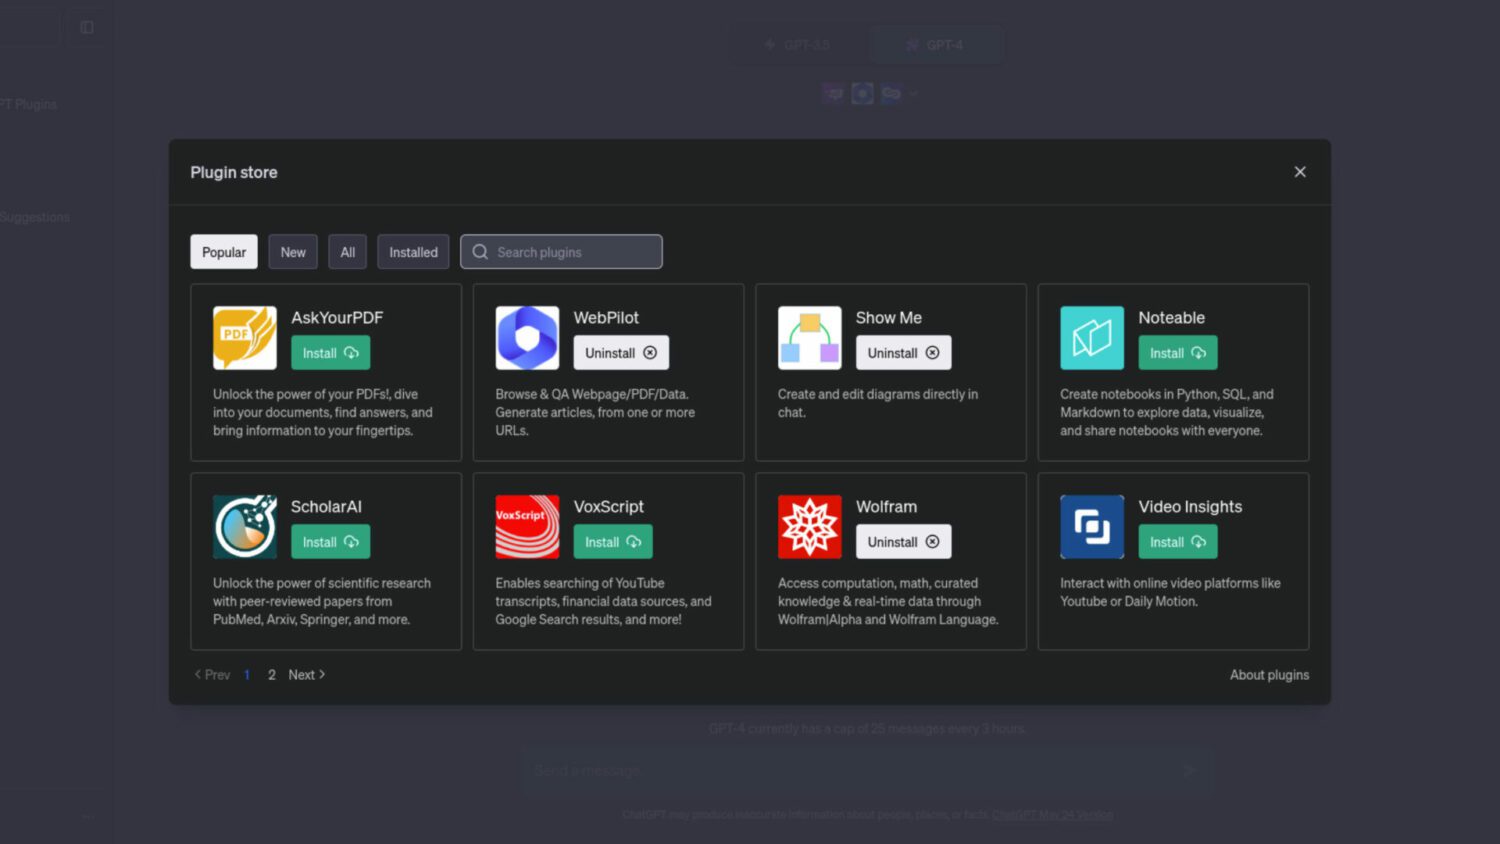This screenshot has height=844, width=1500.
Task: Select GPT-3.5 model tab in background
Action: [798, 45]
